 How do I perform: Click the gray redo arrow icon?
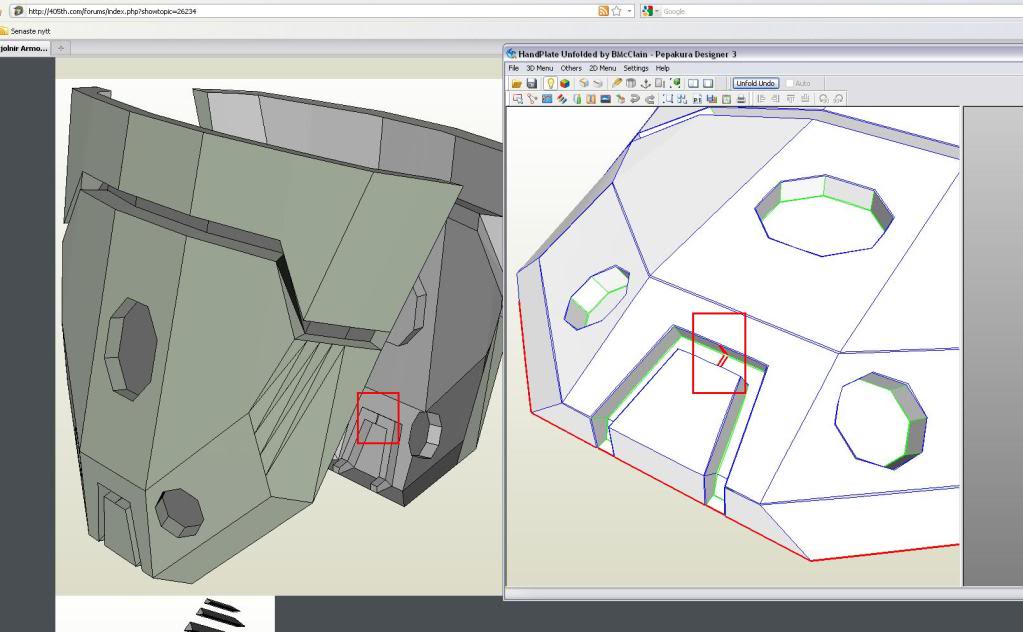649,99
